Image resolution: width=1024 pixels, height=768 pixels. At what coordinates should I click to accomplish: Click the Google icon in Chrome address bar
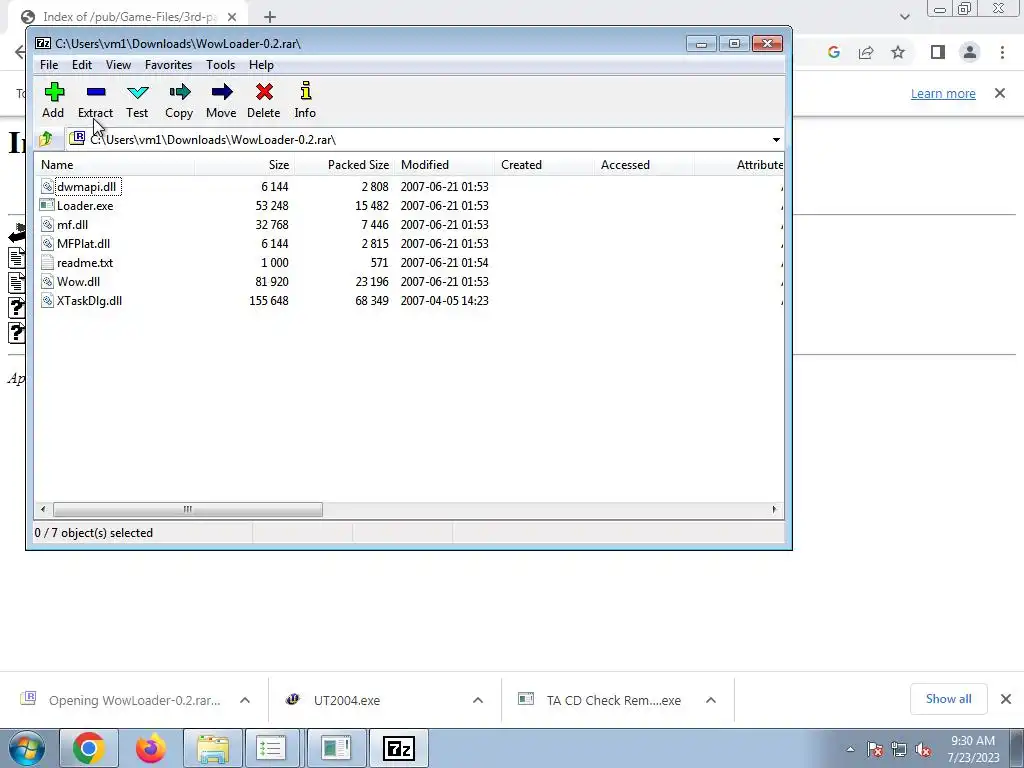[833, 52]
